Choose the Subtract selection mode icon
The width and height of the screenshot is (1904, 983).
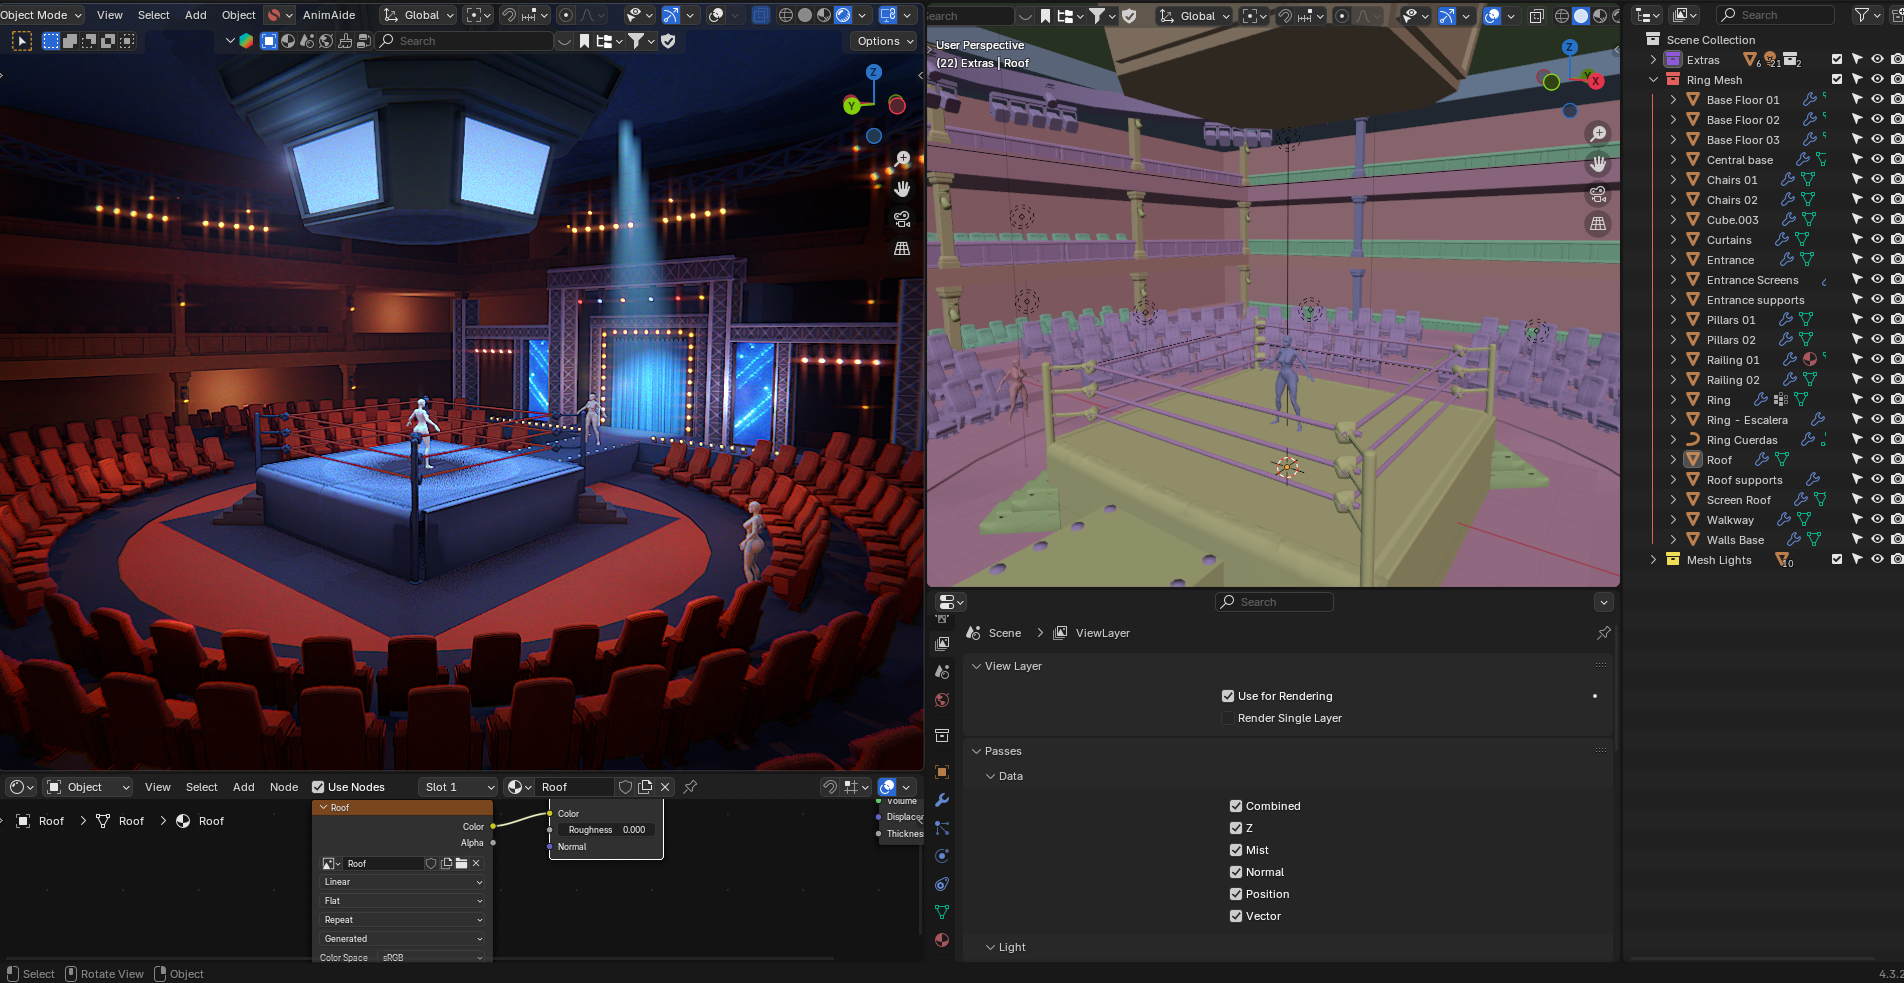(89, 41)
